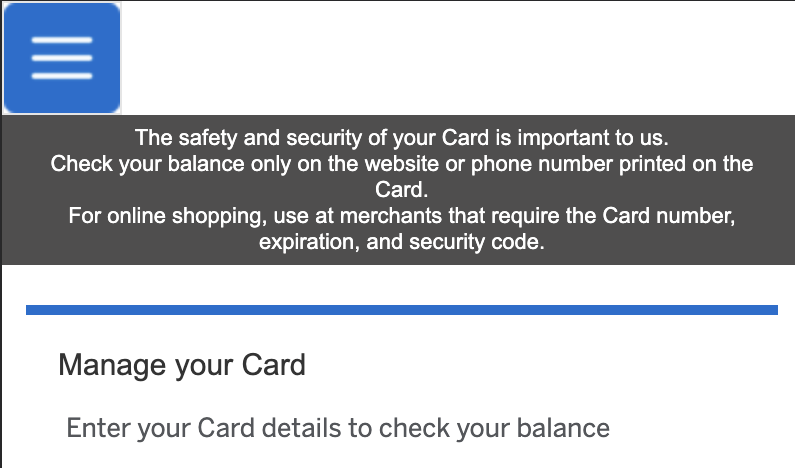Click the top bar of the hamburger icon
This screenshot has height=468, width=795.
tap(62, 41)
